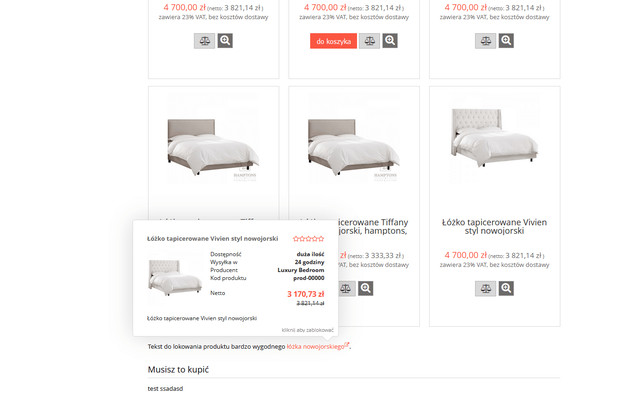Open quick view magnifier in Vivien bed card
Image resolution: width=640 pixels, height=402 pixels.
(506, 289)
